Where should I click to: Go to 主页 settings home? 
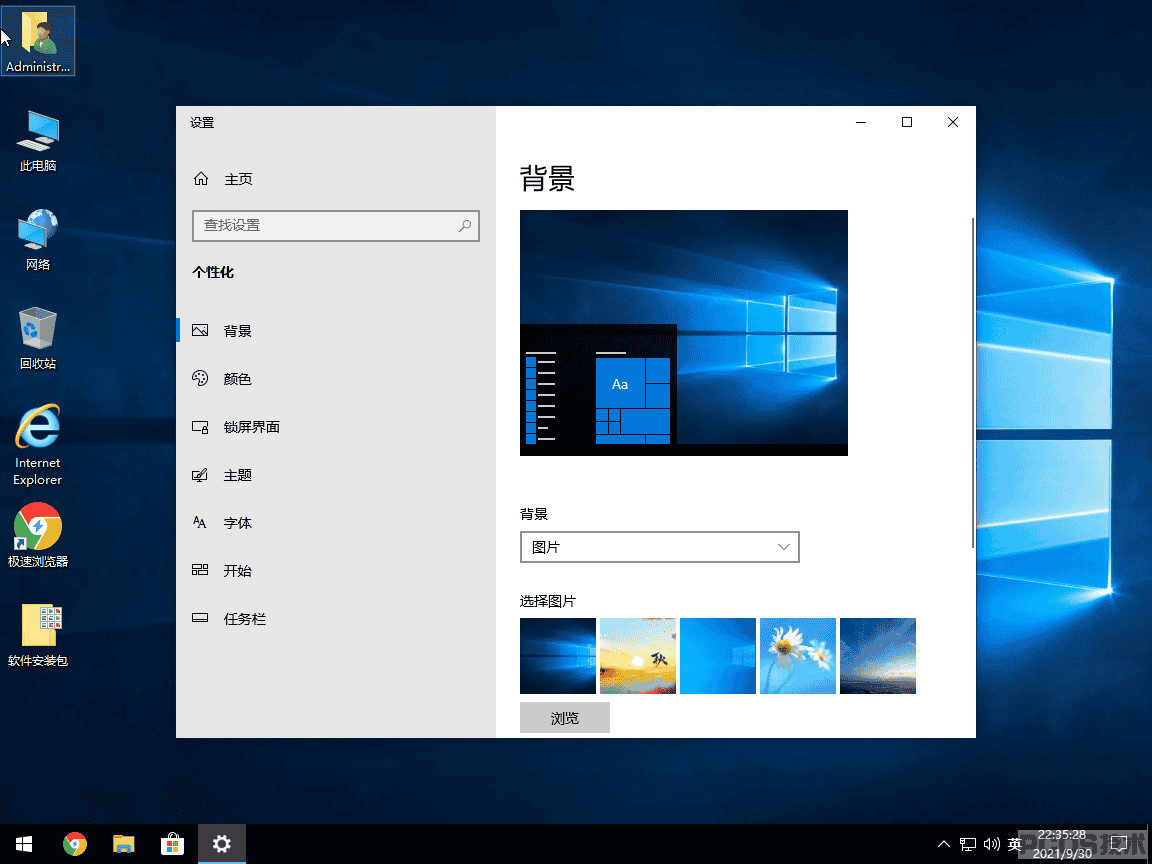[x=223, y=179]
